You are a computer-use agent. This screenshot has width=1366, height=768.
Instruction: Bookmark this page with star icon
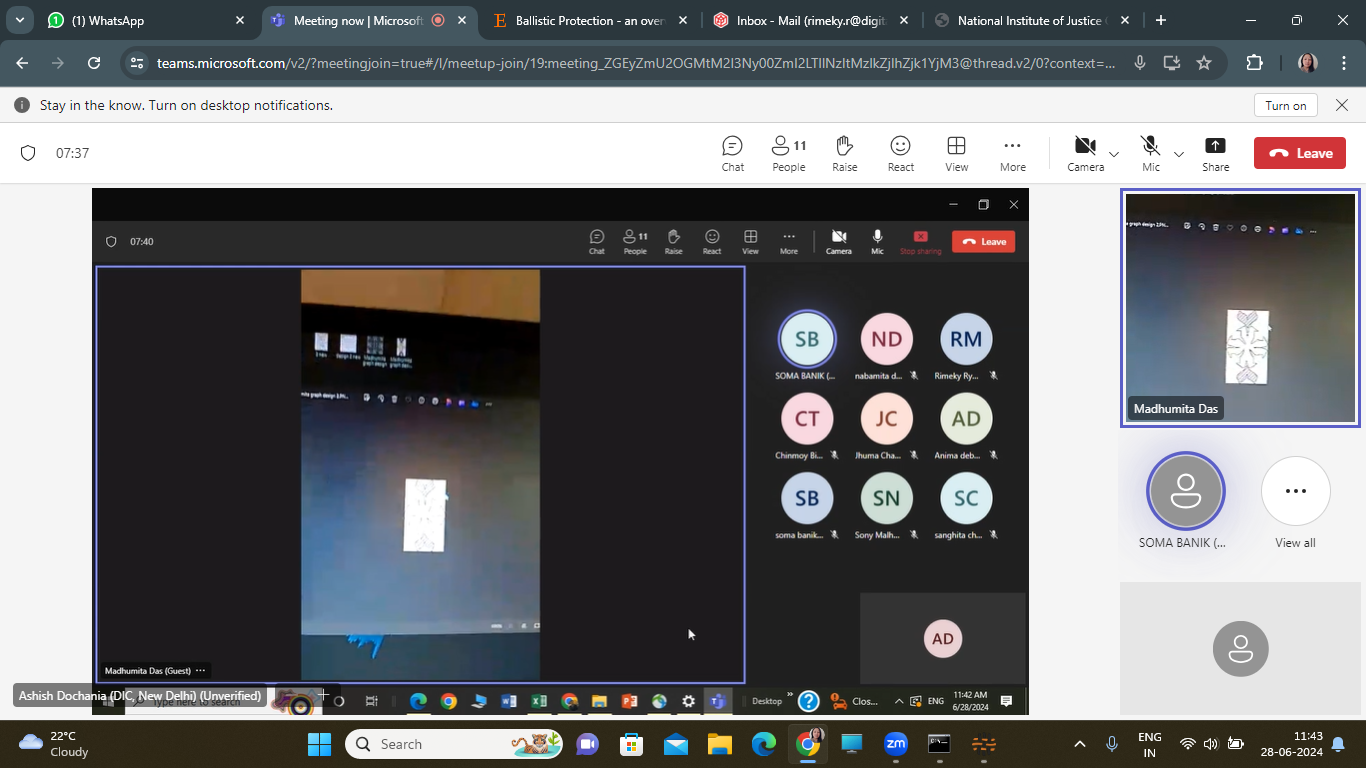click(1204, 63)
